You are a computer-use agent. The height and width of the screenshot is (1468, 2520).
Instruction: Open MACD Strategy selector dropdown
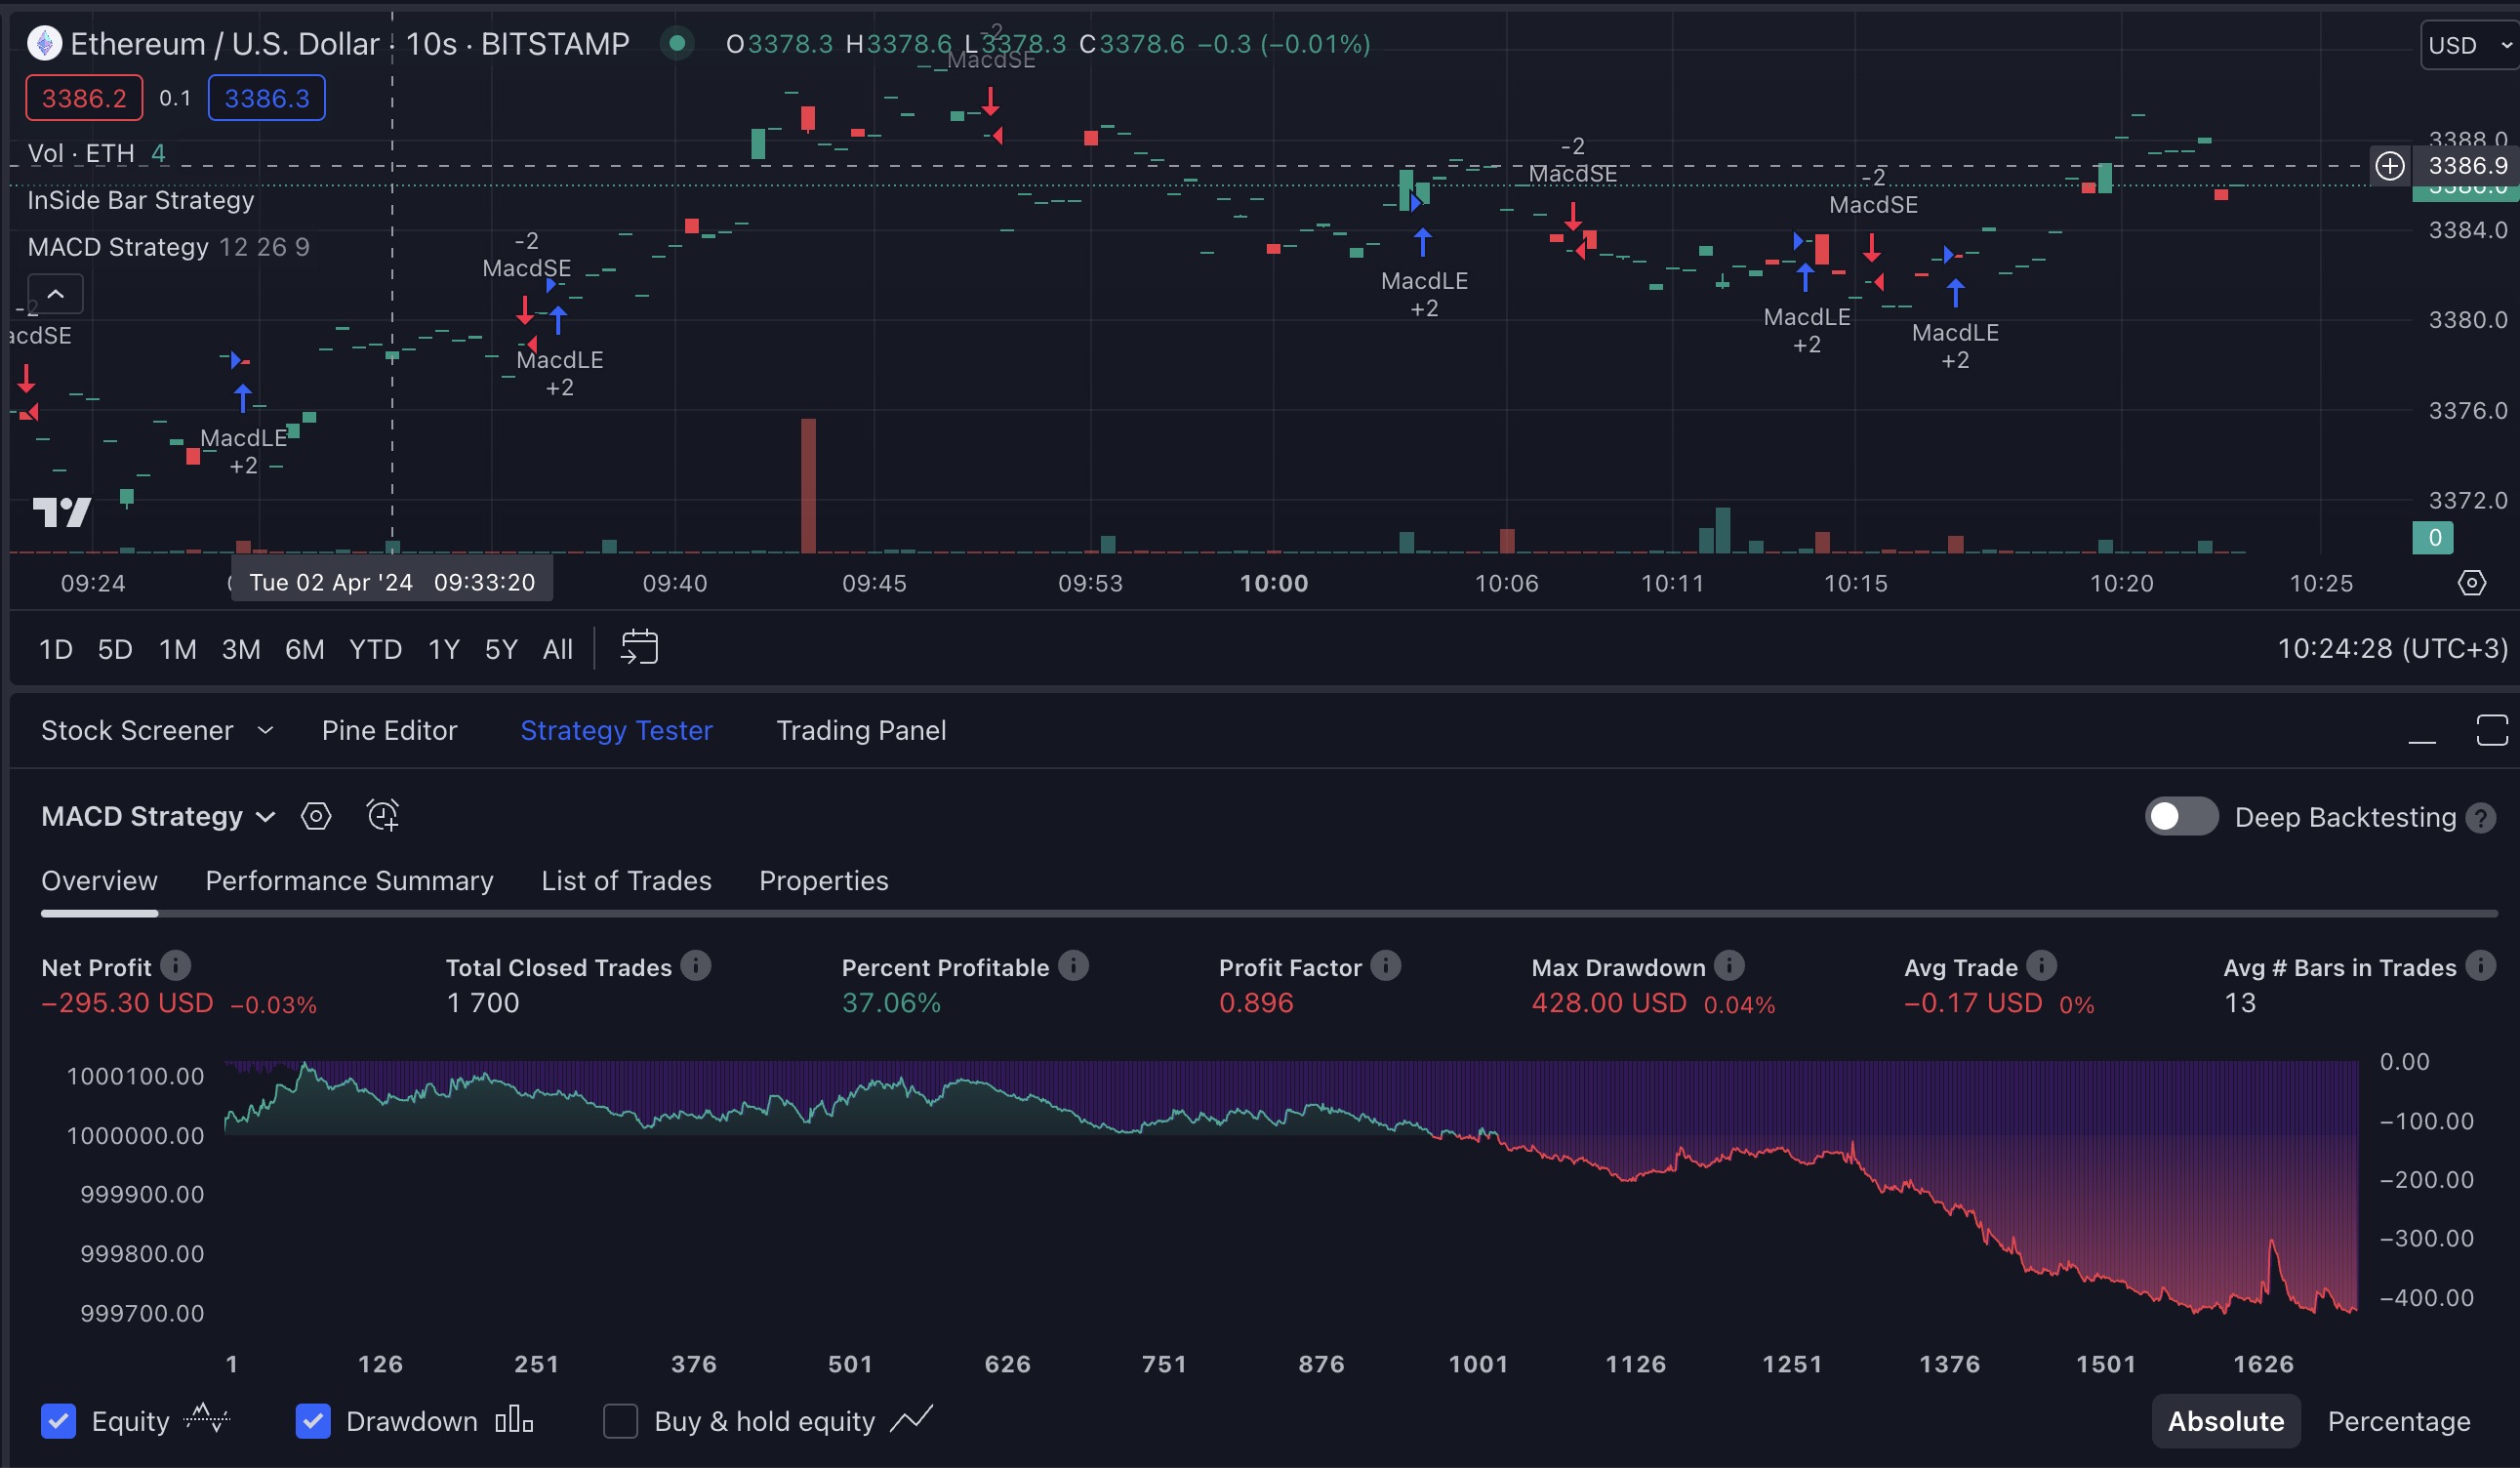159,817
